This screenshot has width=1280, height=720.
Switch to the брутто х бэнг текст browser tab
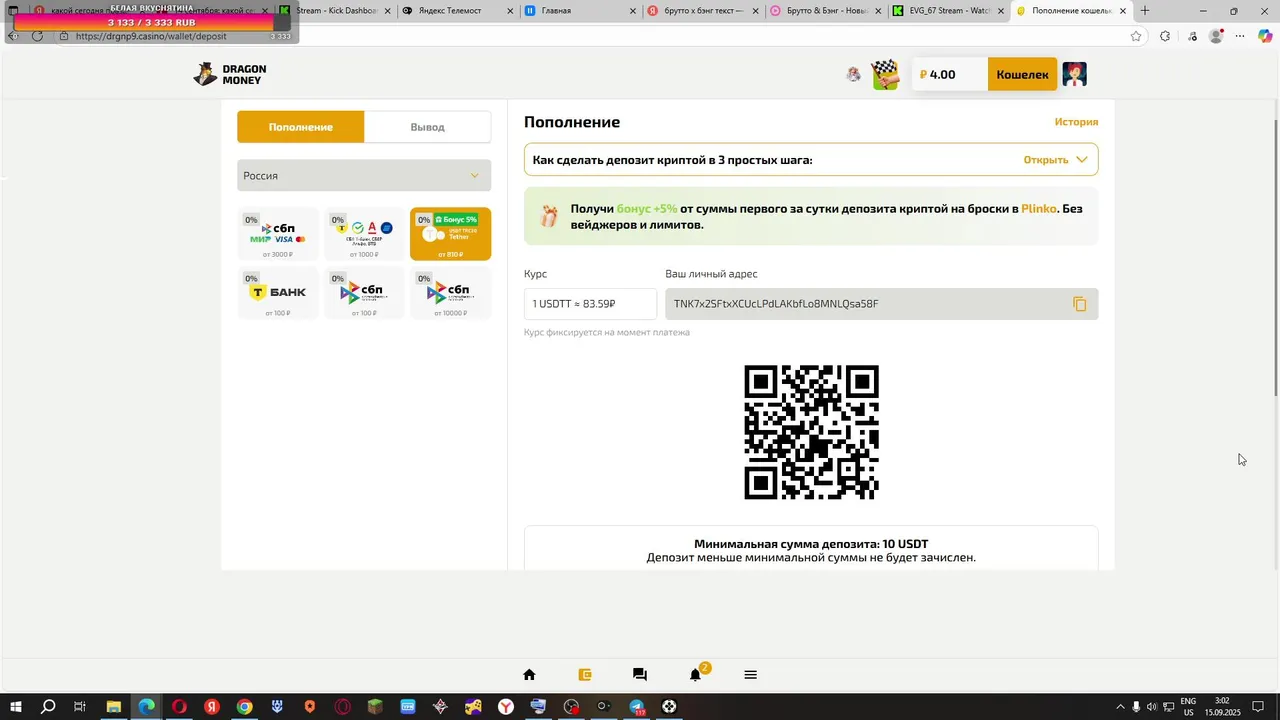pyautogui.click(x=703, y=11)
